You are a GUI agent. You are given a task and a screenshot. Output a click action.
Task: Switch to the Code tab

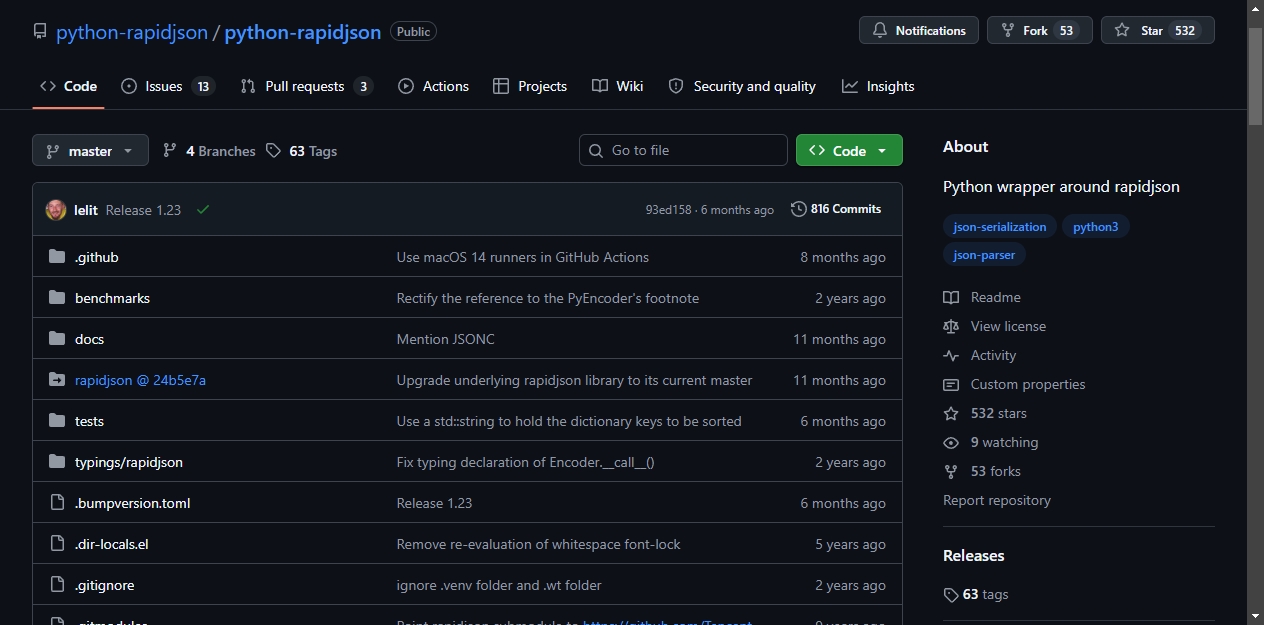tap(68, 86)
